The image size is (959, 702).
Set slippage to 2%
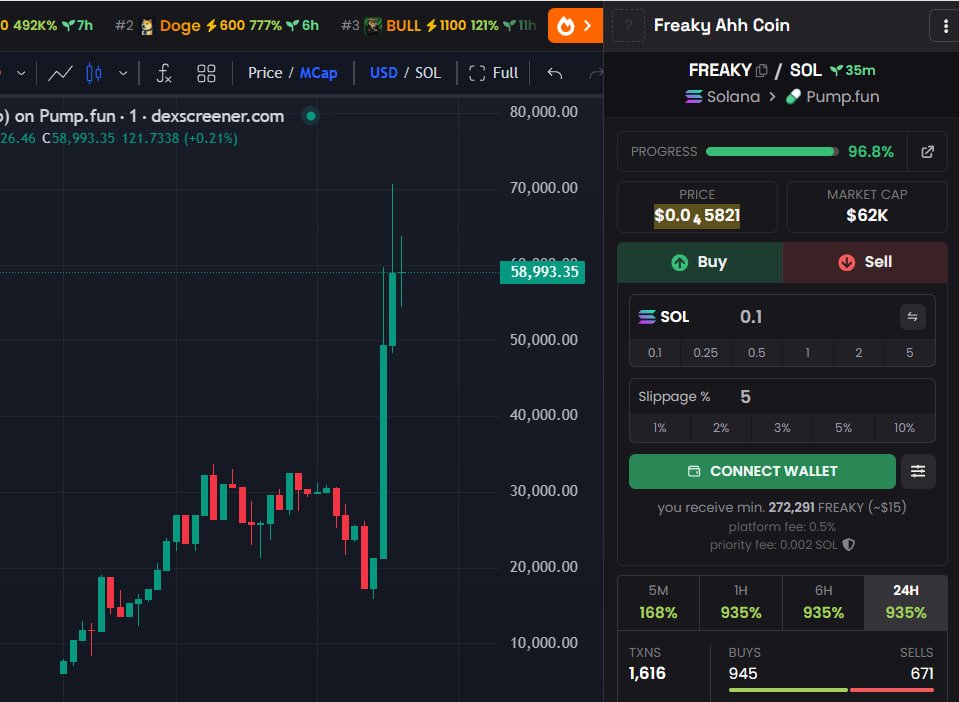pyautogui.click(x=720, y=428)
